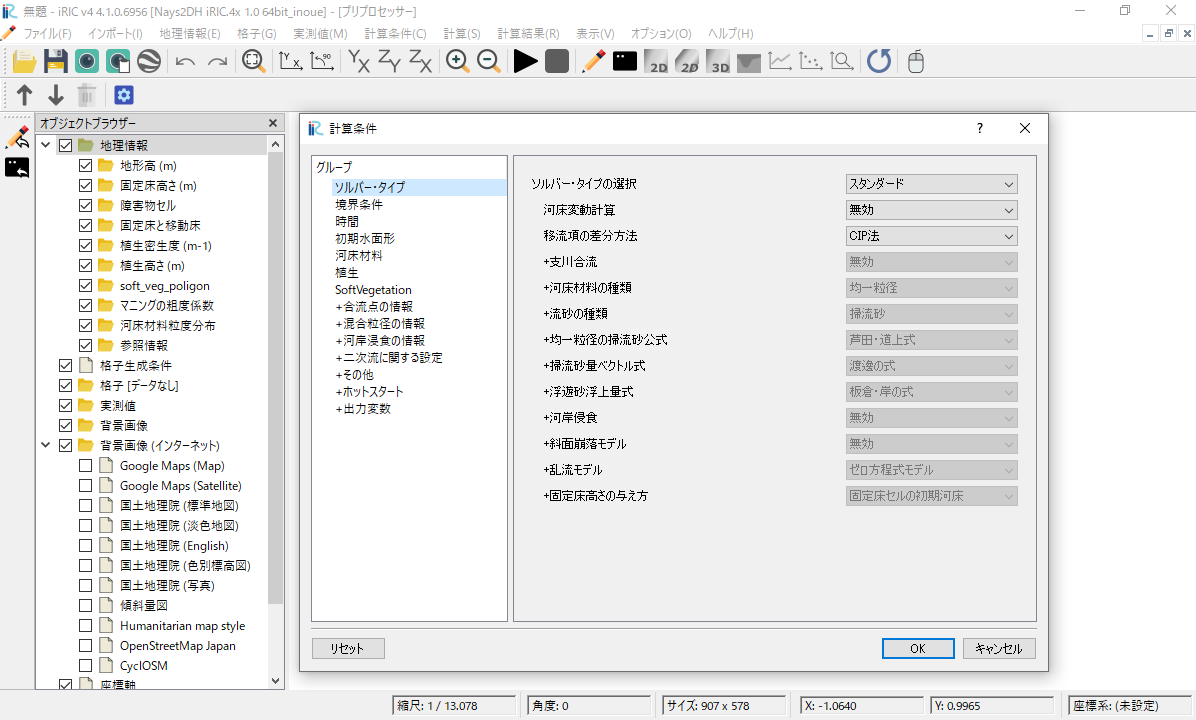Screen dimensions: 1196x720
Task: Open the 河床変動計算 dropdown
Action: 931,210
